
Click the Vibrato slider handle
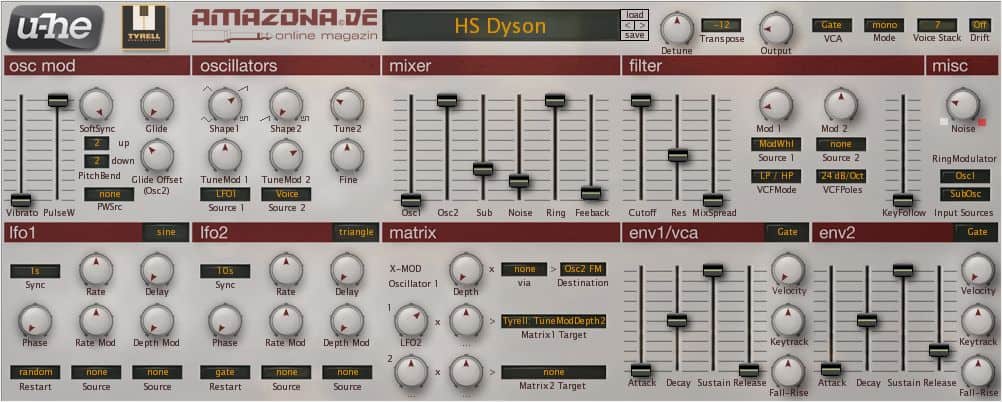(x=21, y=200)
